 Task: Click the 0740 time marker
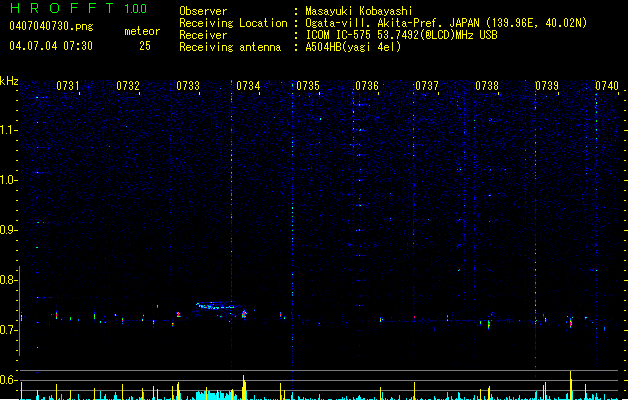point(607,86)
